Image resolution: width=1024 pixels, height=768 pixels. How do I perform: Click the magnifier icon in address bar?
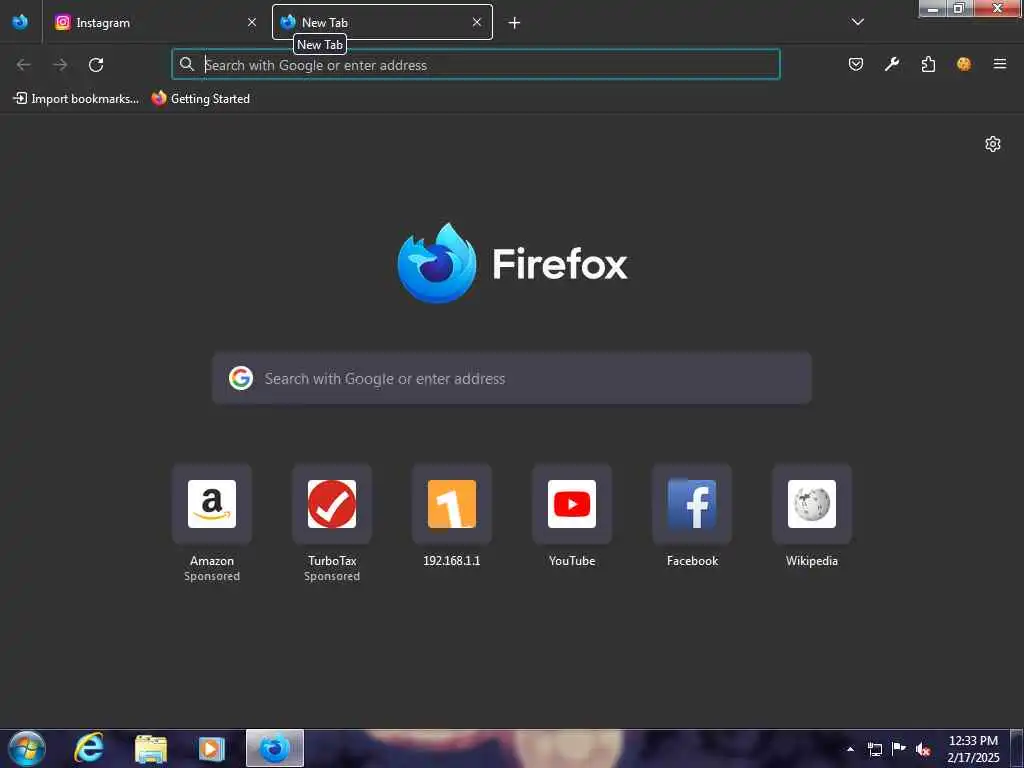pyautogui.click(x=187, y=64)
